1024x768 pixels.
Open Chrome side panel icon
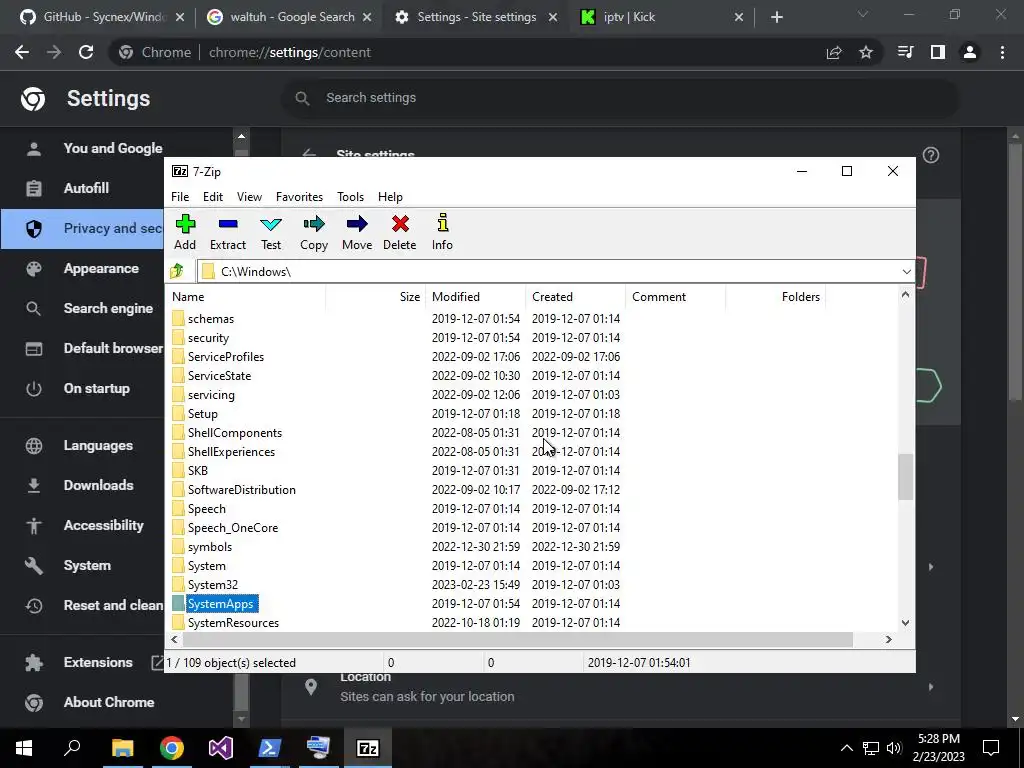[x=938, y=52]
